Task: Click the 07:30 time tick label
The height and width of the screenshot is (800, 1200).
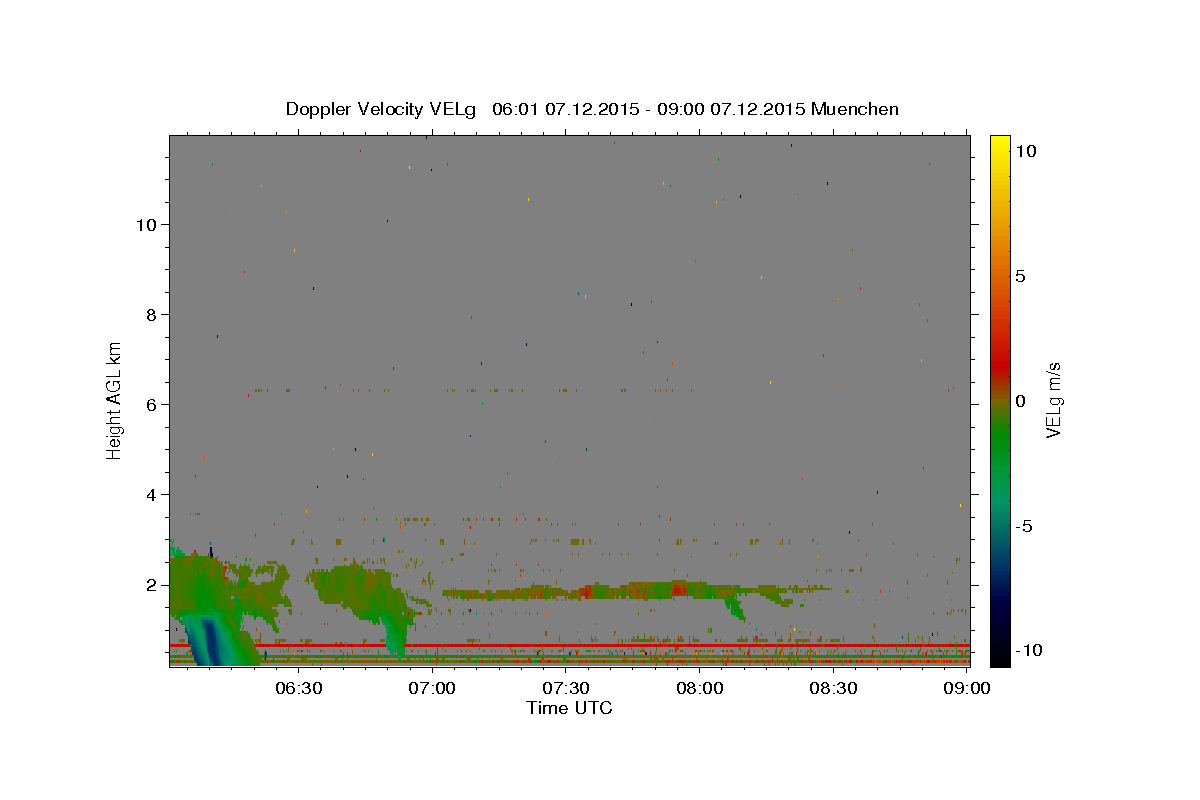Action: 566,688
